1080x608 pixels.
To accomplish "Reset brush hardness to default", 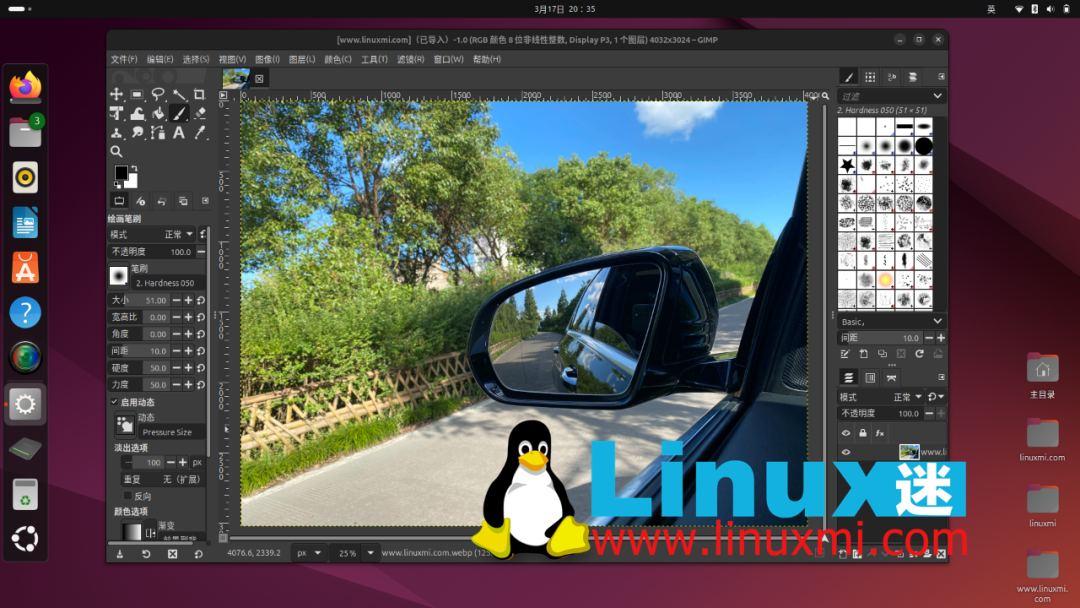I will tap(200, 368).
